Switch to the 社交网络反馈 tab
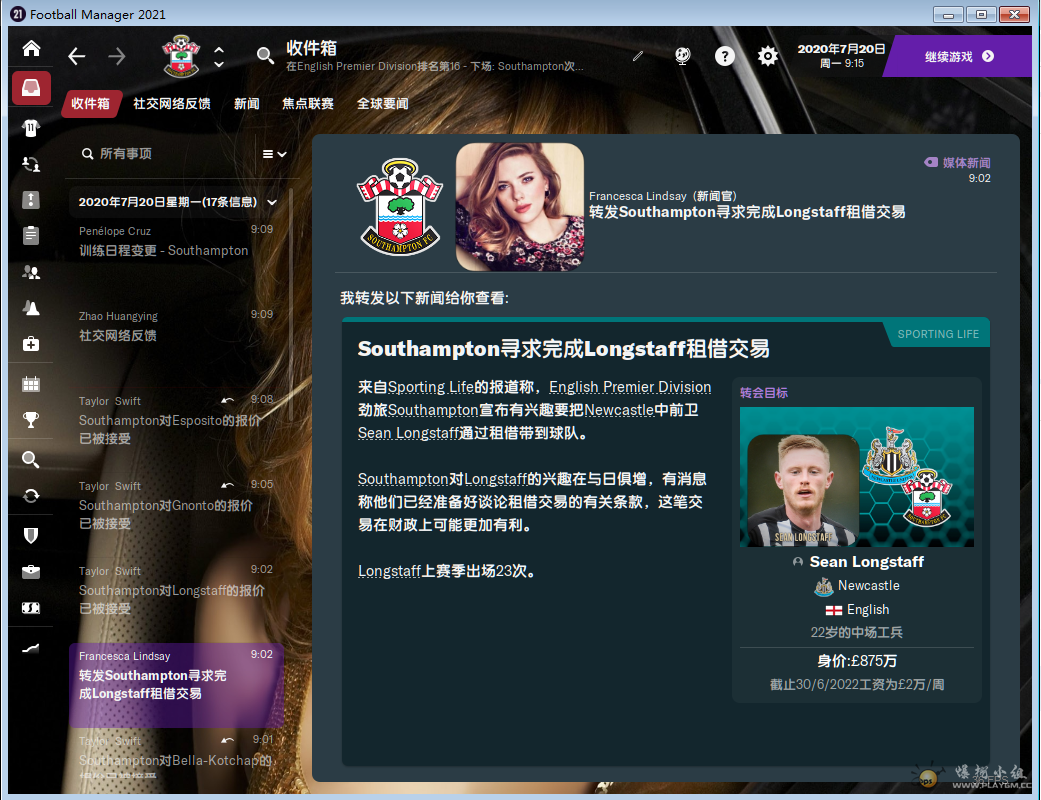Image resolution: width=1041 pixels, height=800 pixels. pyautogui.click(x=172, y=104)
